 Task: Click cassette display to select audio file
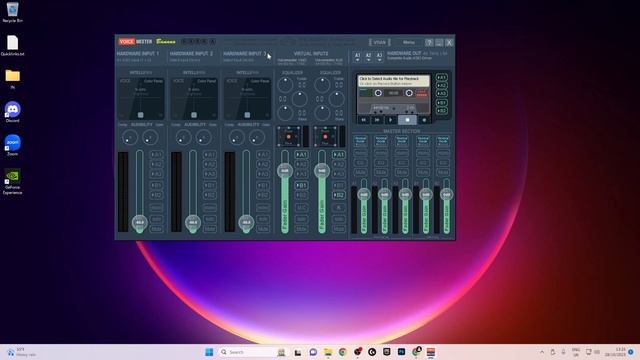(x=393, y=80)
